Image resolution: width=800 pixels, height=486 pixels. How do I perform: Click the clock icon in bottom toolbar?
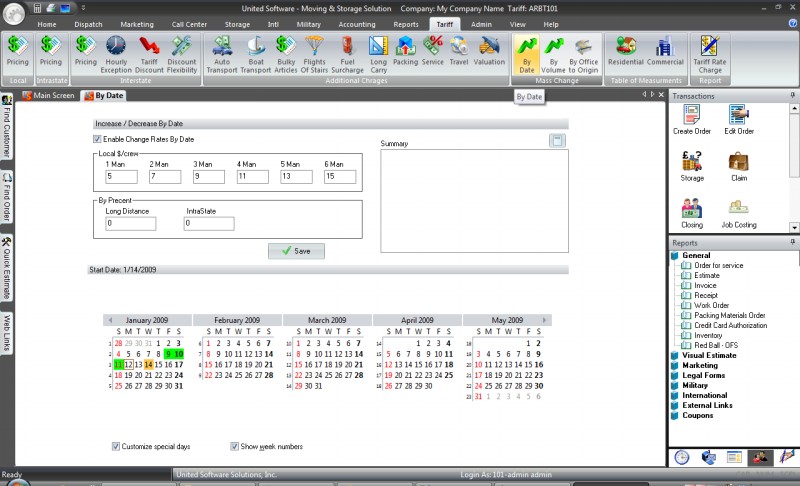coord(682,457)
